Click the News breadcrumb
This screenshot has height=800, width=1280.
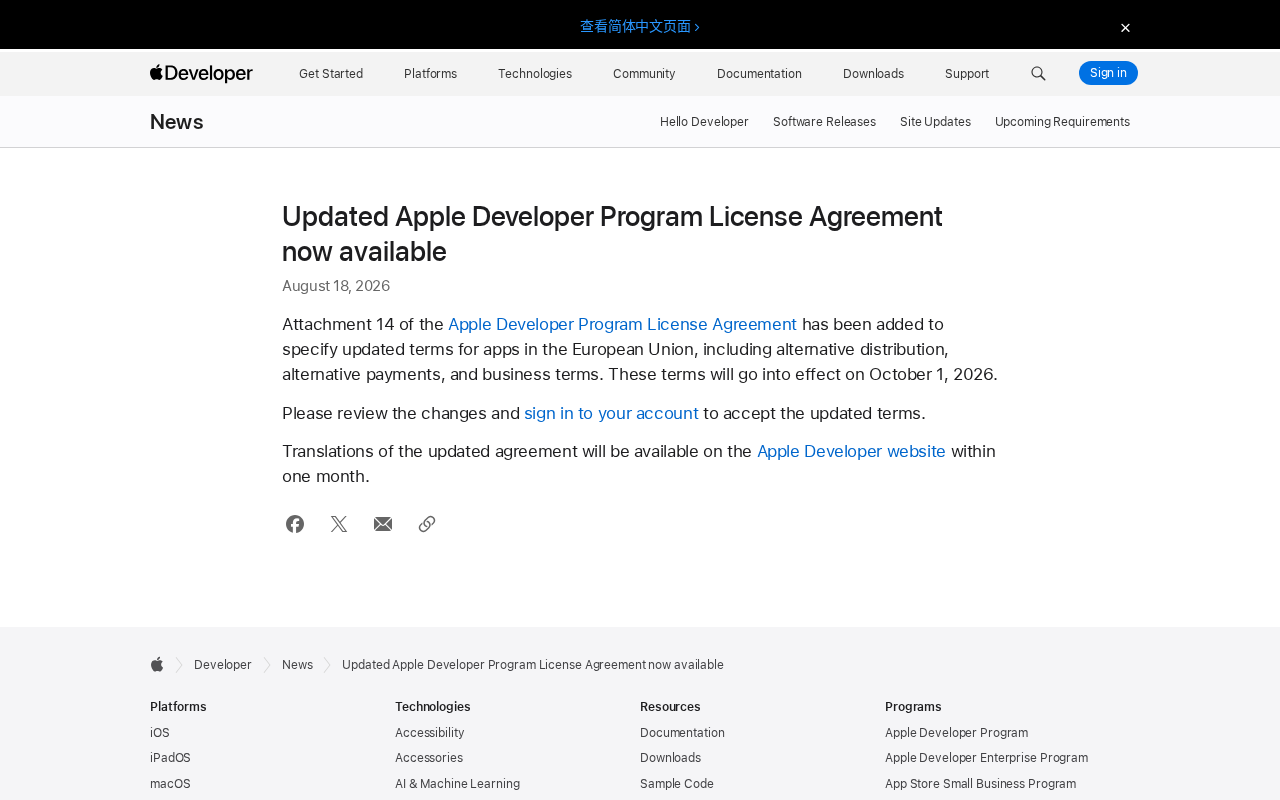pyautogui.click(x=297, y=665)
